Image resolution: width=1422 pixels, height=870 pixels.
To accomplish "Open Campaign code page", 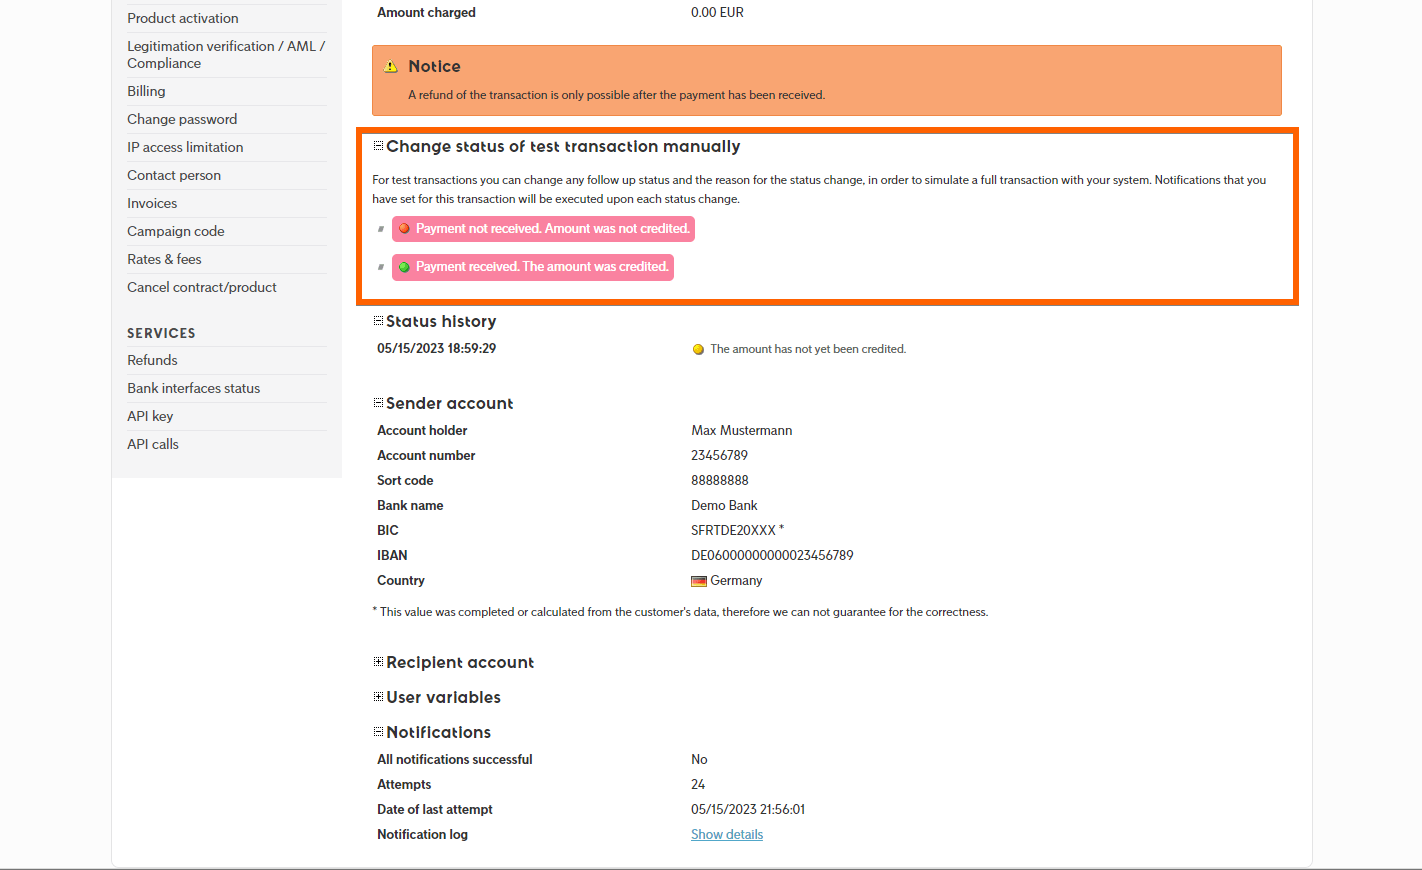I will [176, 231].
